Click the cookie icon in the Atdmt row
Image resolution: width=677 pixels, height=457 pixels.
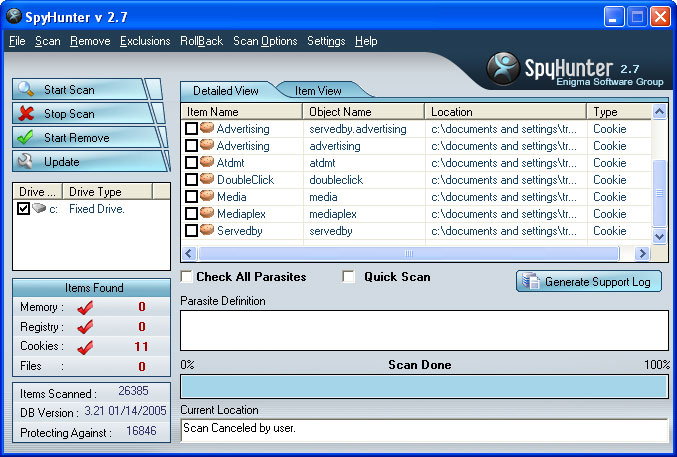pos(207,162)
